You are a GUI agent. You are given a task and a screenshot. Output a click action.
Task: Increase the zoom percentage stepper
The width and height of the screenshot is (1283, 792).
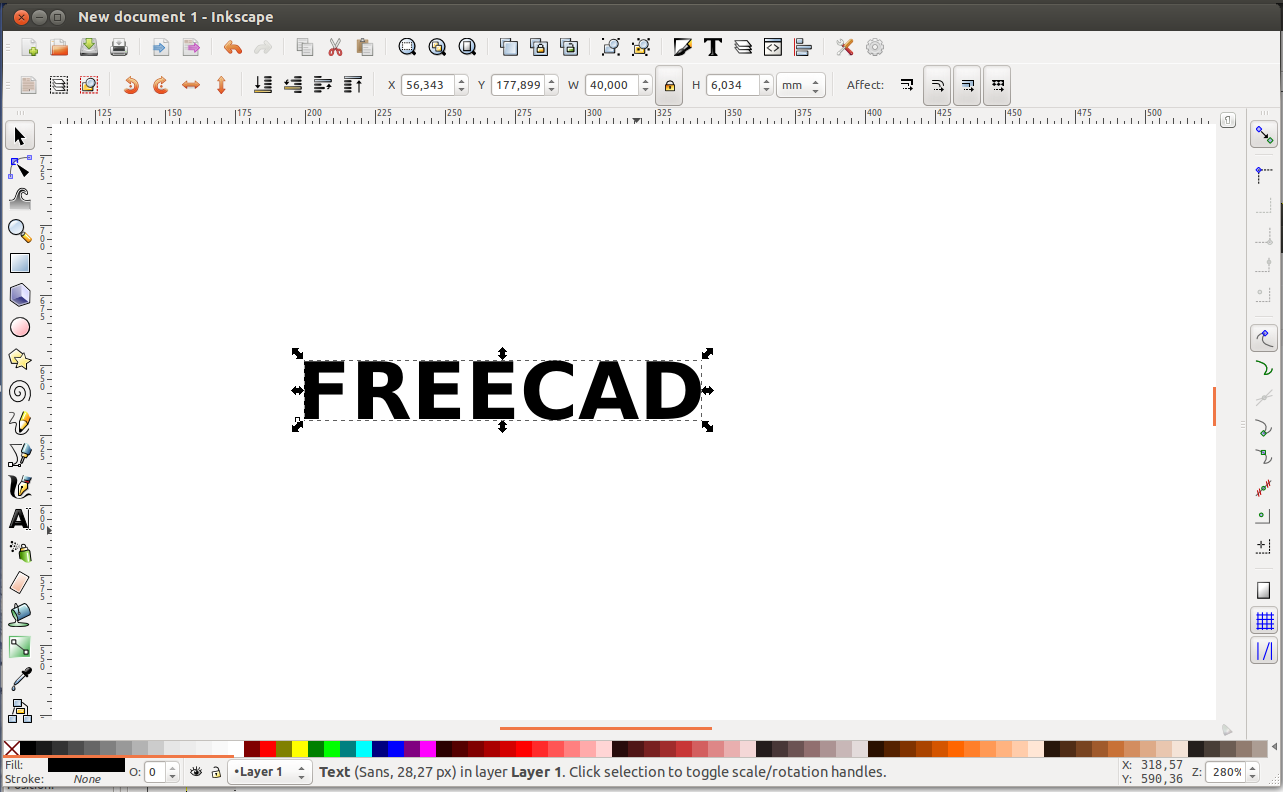1251,767
